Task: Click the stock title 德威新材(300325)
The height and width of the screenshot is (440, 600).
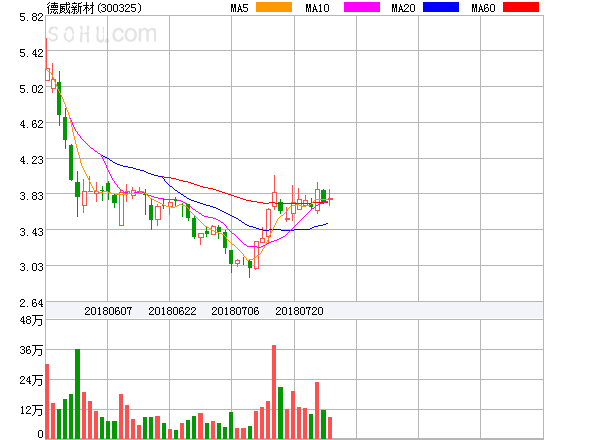Action: (94, 8)
